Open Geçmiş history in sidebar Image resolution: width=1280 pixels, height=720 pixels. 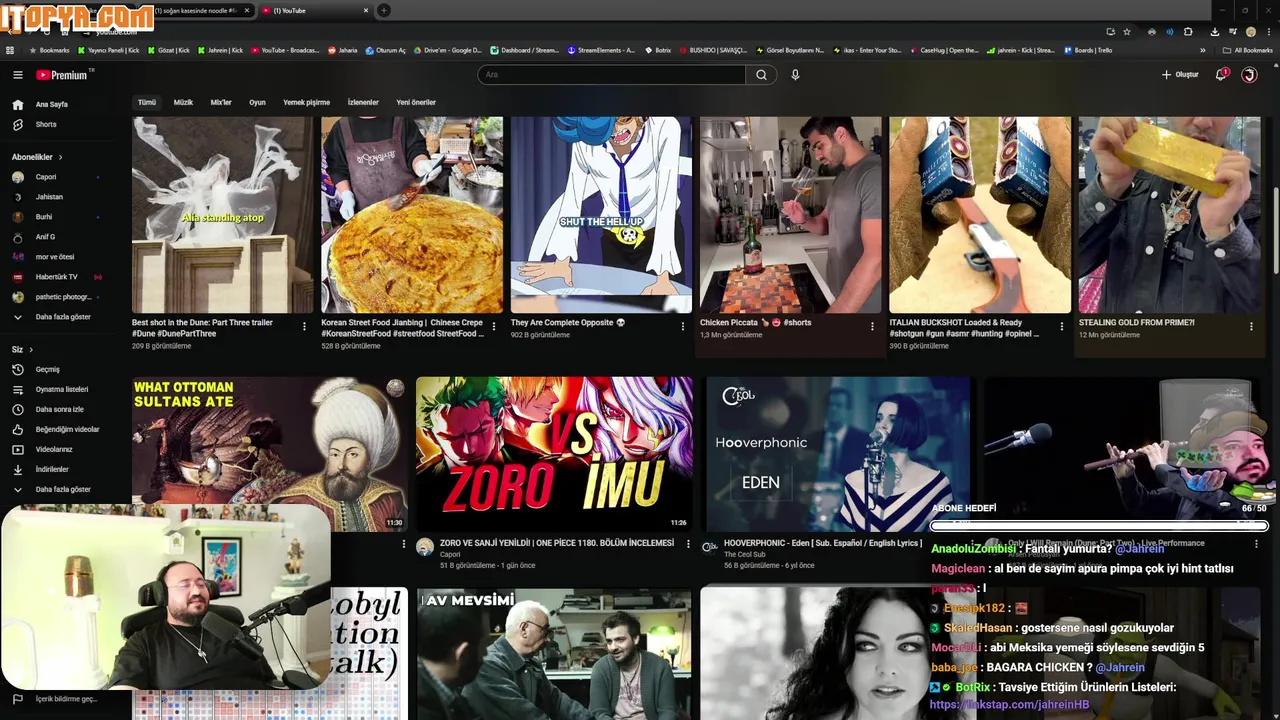coord(47,369)
